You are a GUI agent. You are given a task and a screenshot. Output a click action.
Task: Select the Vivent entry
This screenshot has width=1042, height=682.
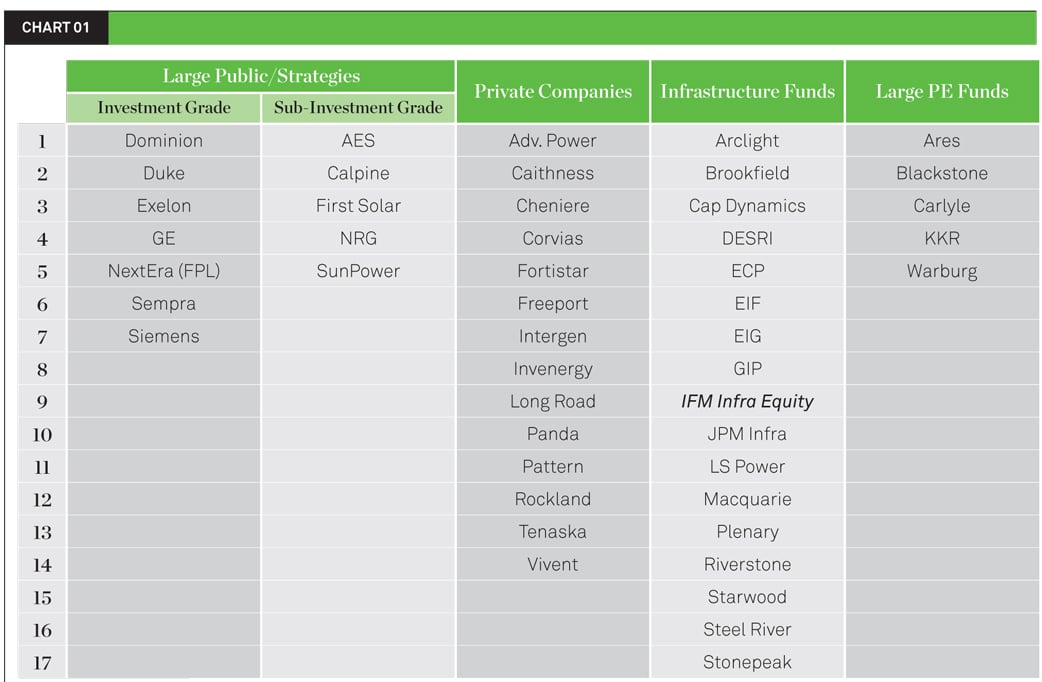[553, 564]
